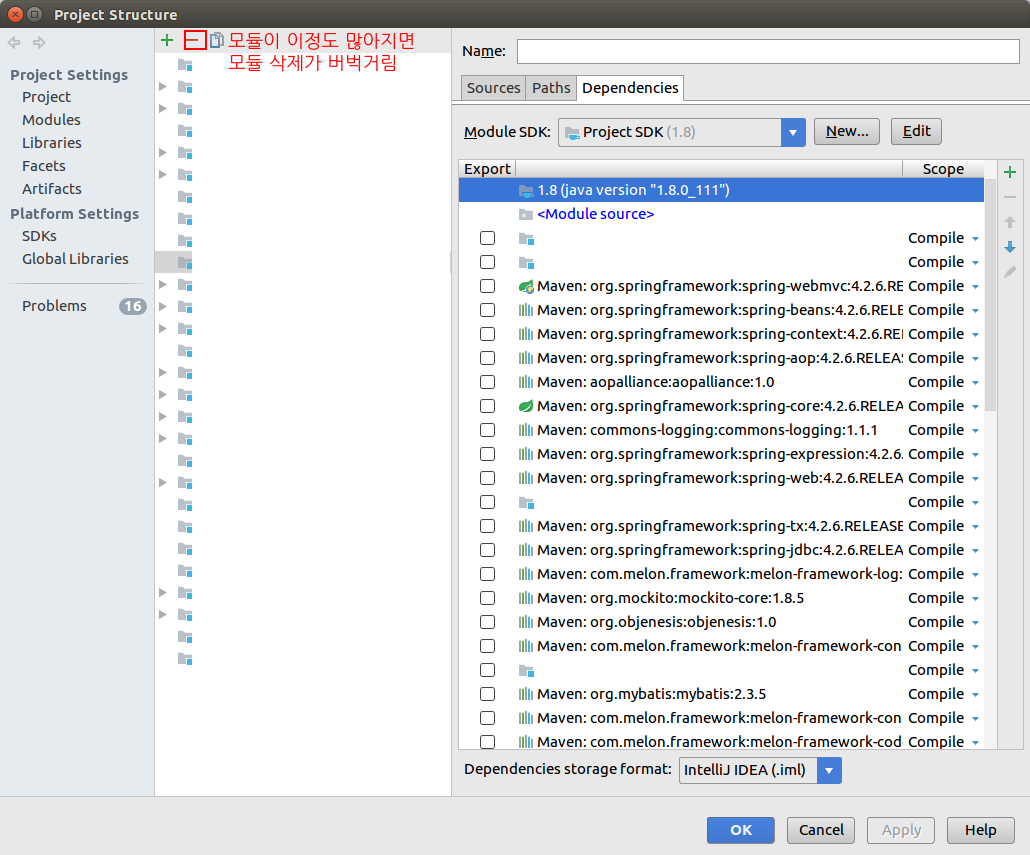Click the remove dependency minus icon
Screen dimensions: 1030x855
tap(1010, 197)
